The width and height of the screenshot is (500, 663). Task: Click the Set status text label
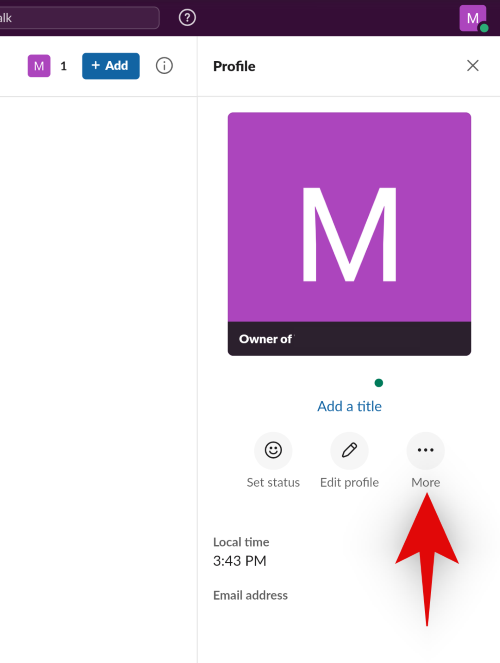tap(273, 482)
